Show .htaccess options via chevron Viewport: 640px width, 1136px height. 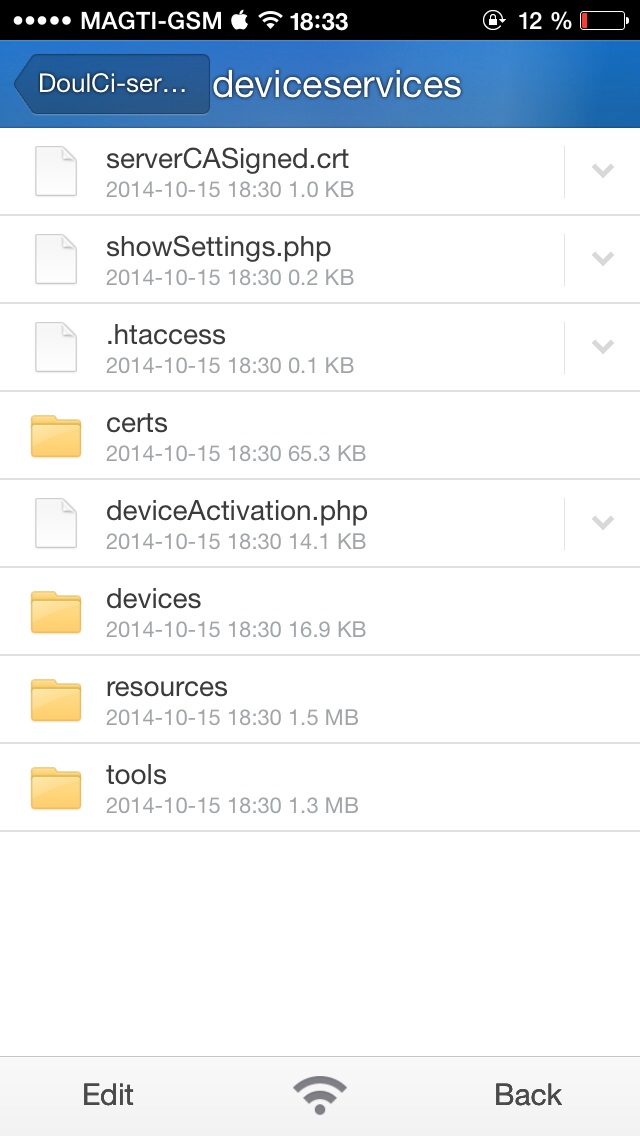(x=602, y=347)
